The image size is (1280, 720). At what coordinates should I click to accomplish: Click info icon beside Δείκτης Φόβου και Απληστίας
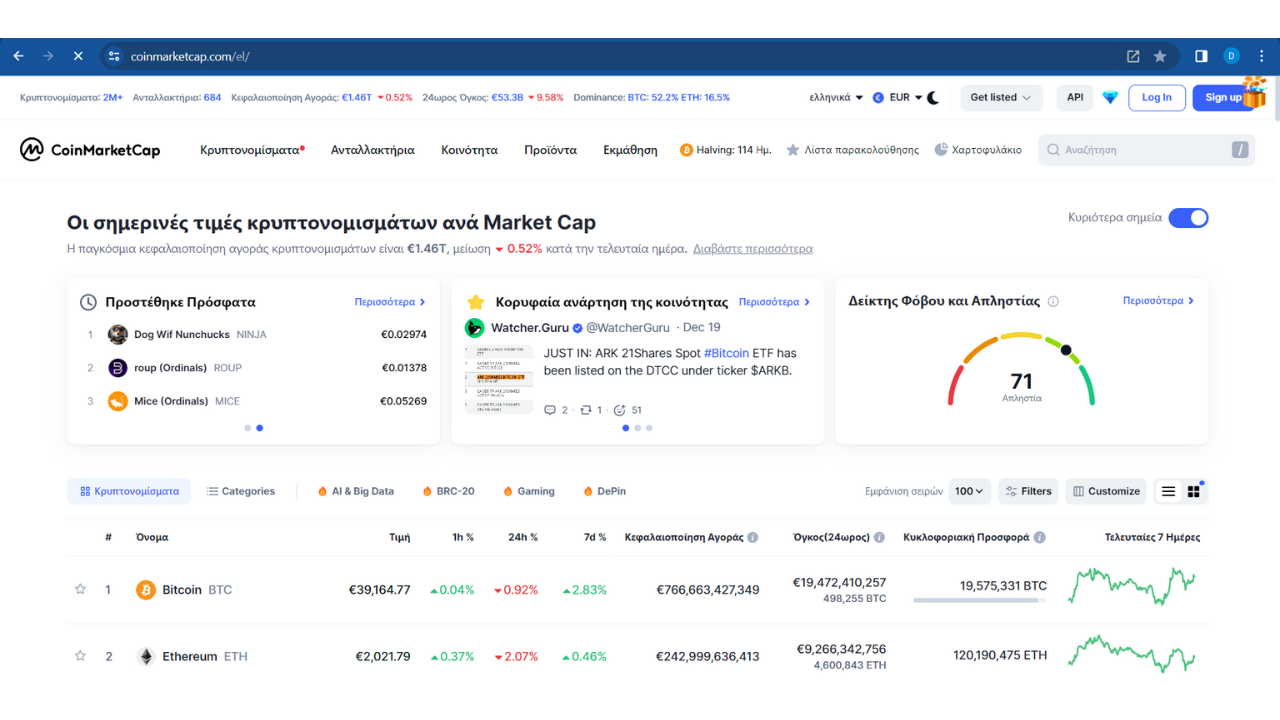[1053, 301]
